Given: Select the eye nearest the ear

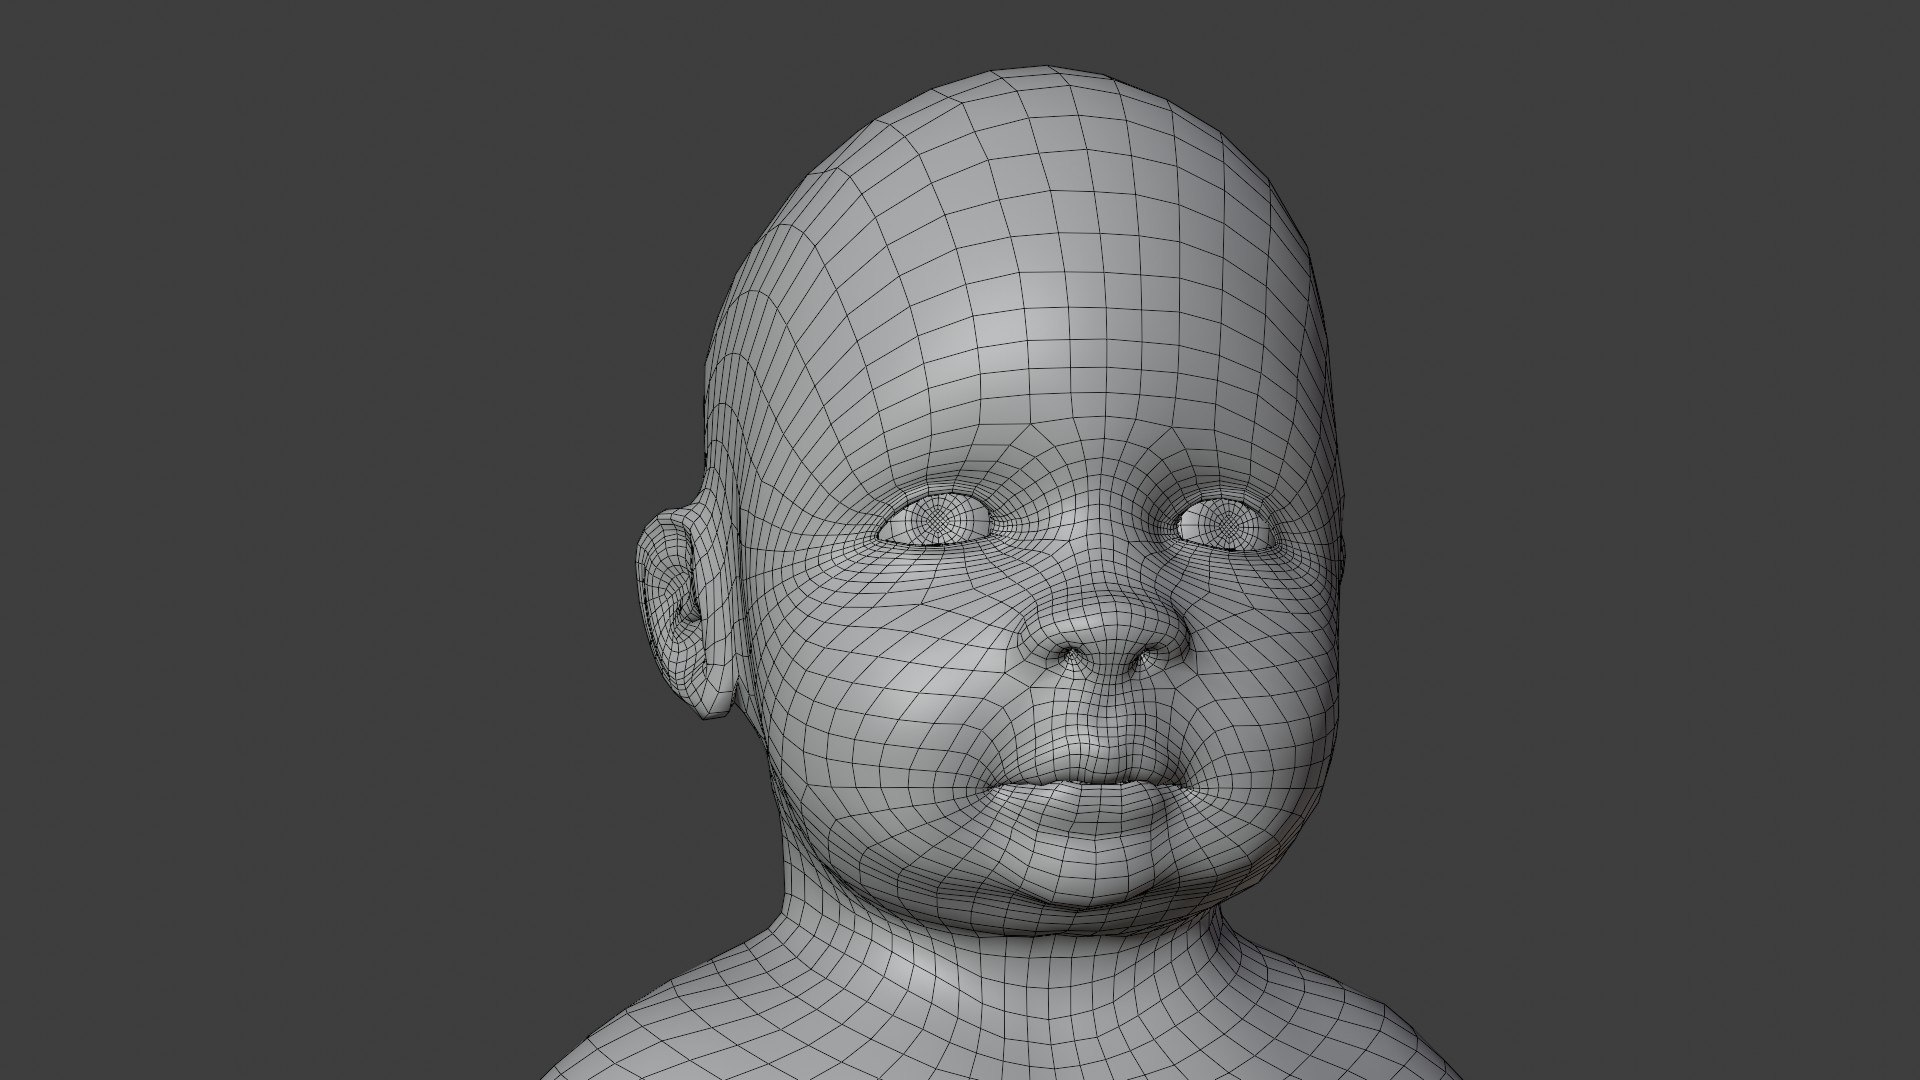Looking at the screenshot, I should 936,520.
